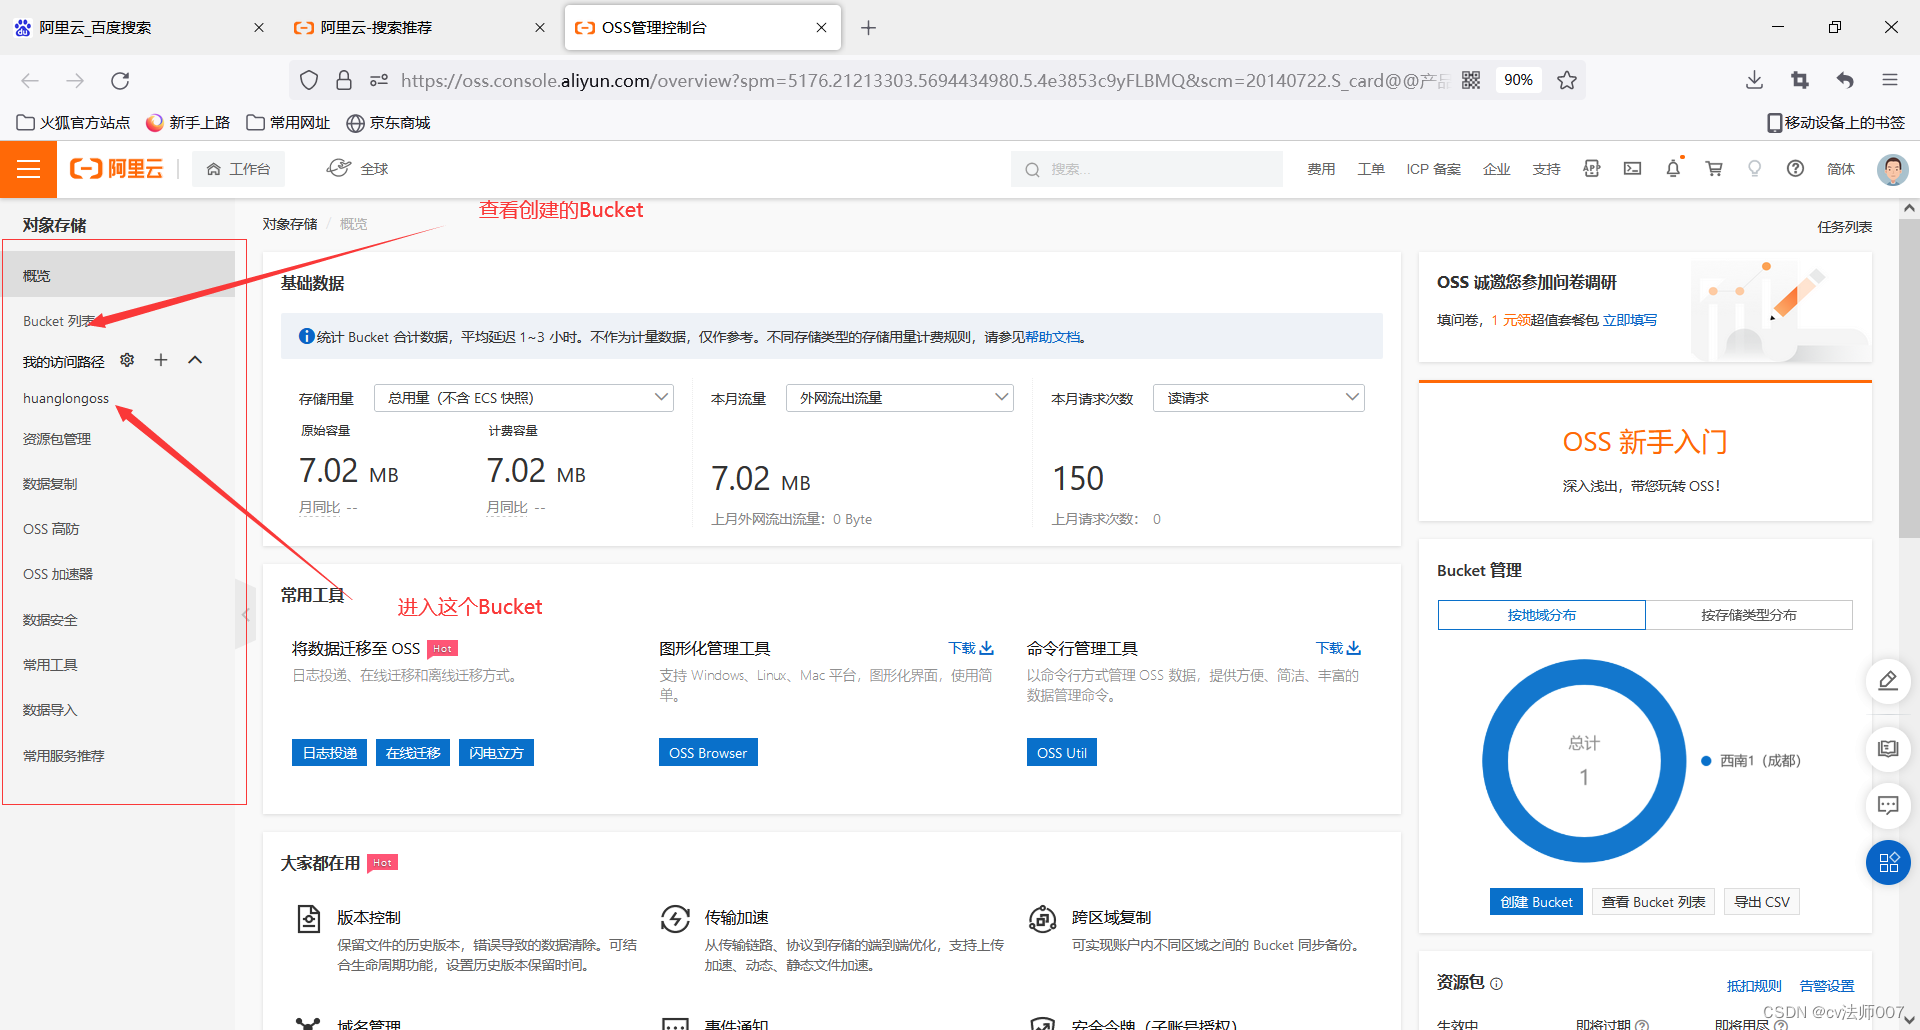This screenshot has height=1030, width=1920.
Task: Open the user avatar menu
Action: (1892, 169)
